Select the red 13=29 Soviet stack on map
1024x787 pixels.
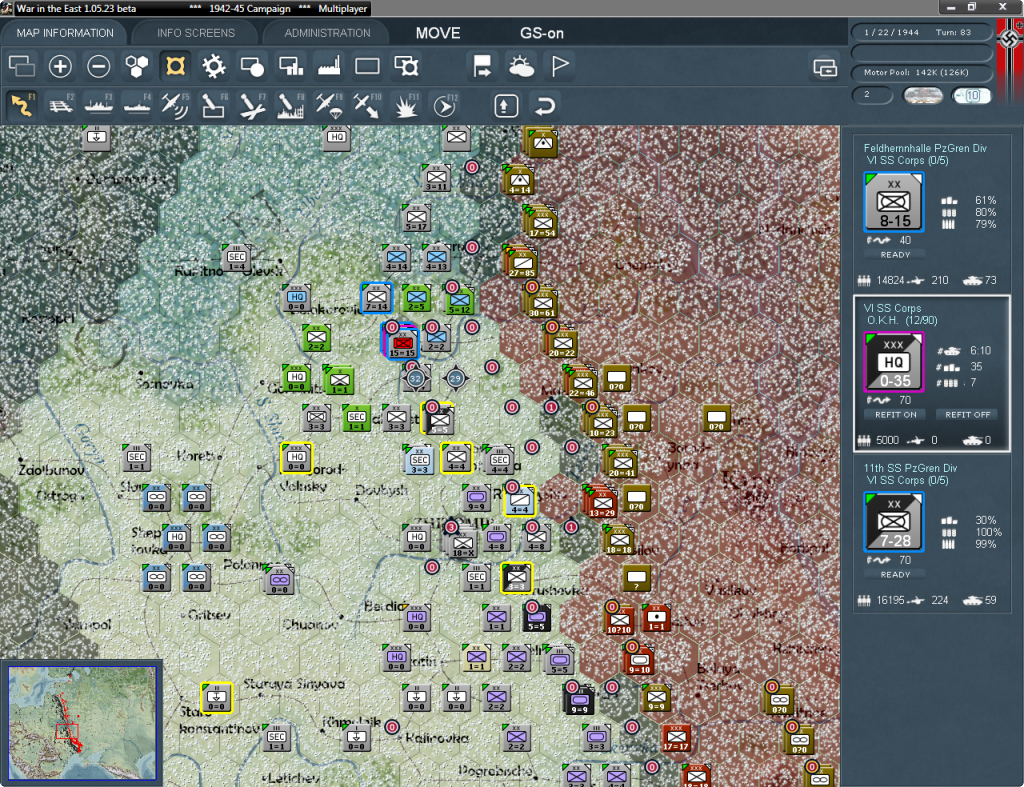tap(601, 502)
